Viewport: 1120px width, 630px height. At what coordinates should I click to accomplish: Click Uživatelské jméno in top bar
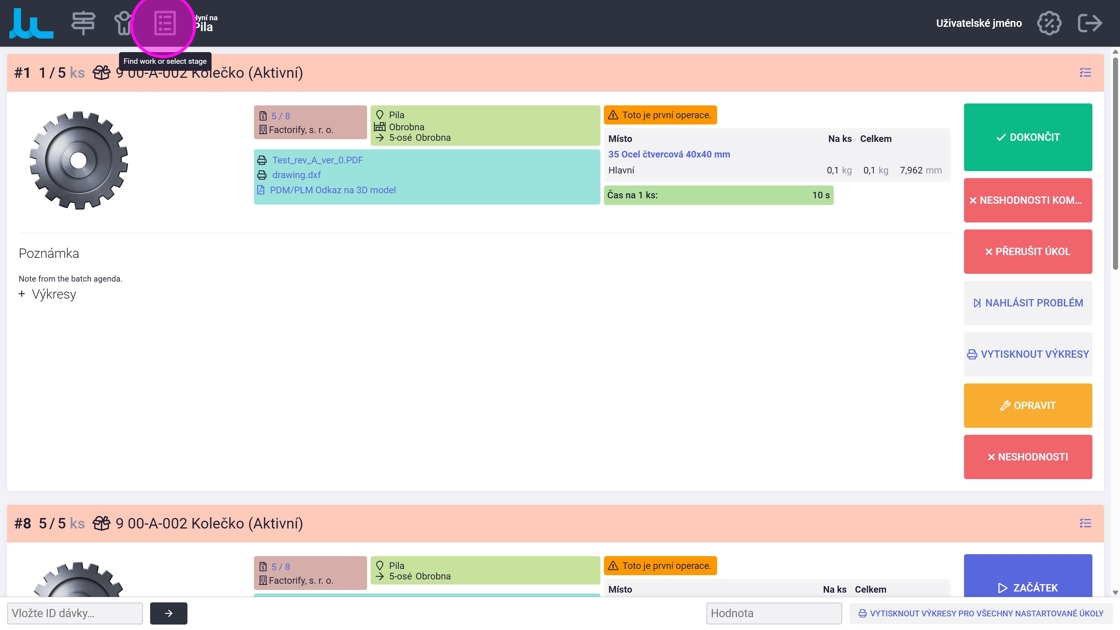click(979, 24)
